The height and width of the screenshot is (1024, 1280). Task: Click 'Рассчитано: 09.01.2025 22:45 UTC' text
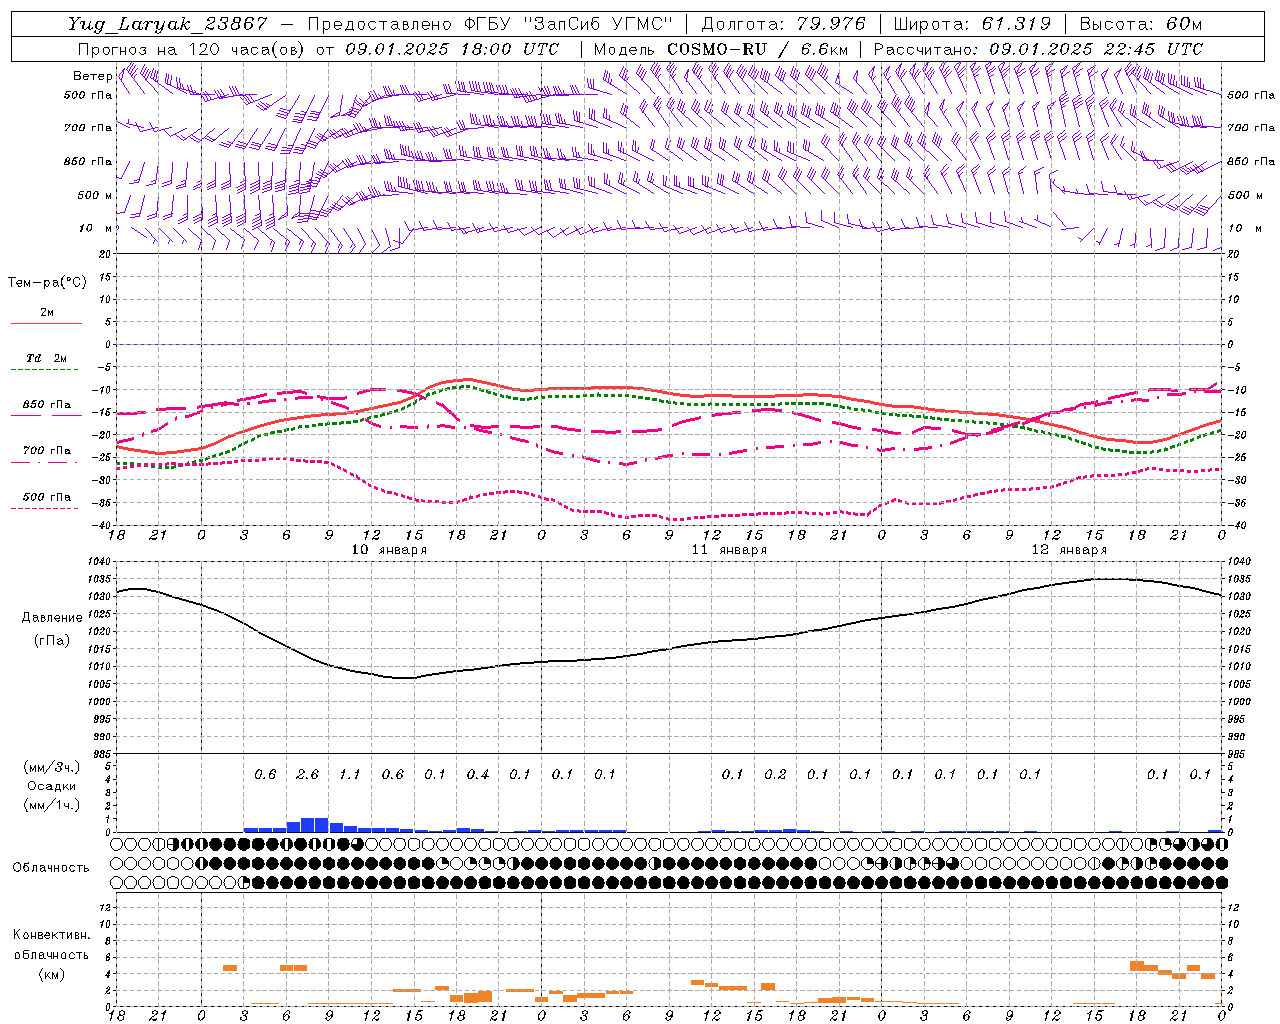[x=1038, y=49]
